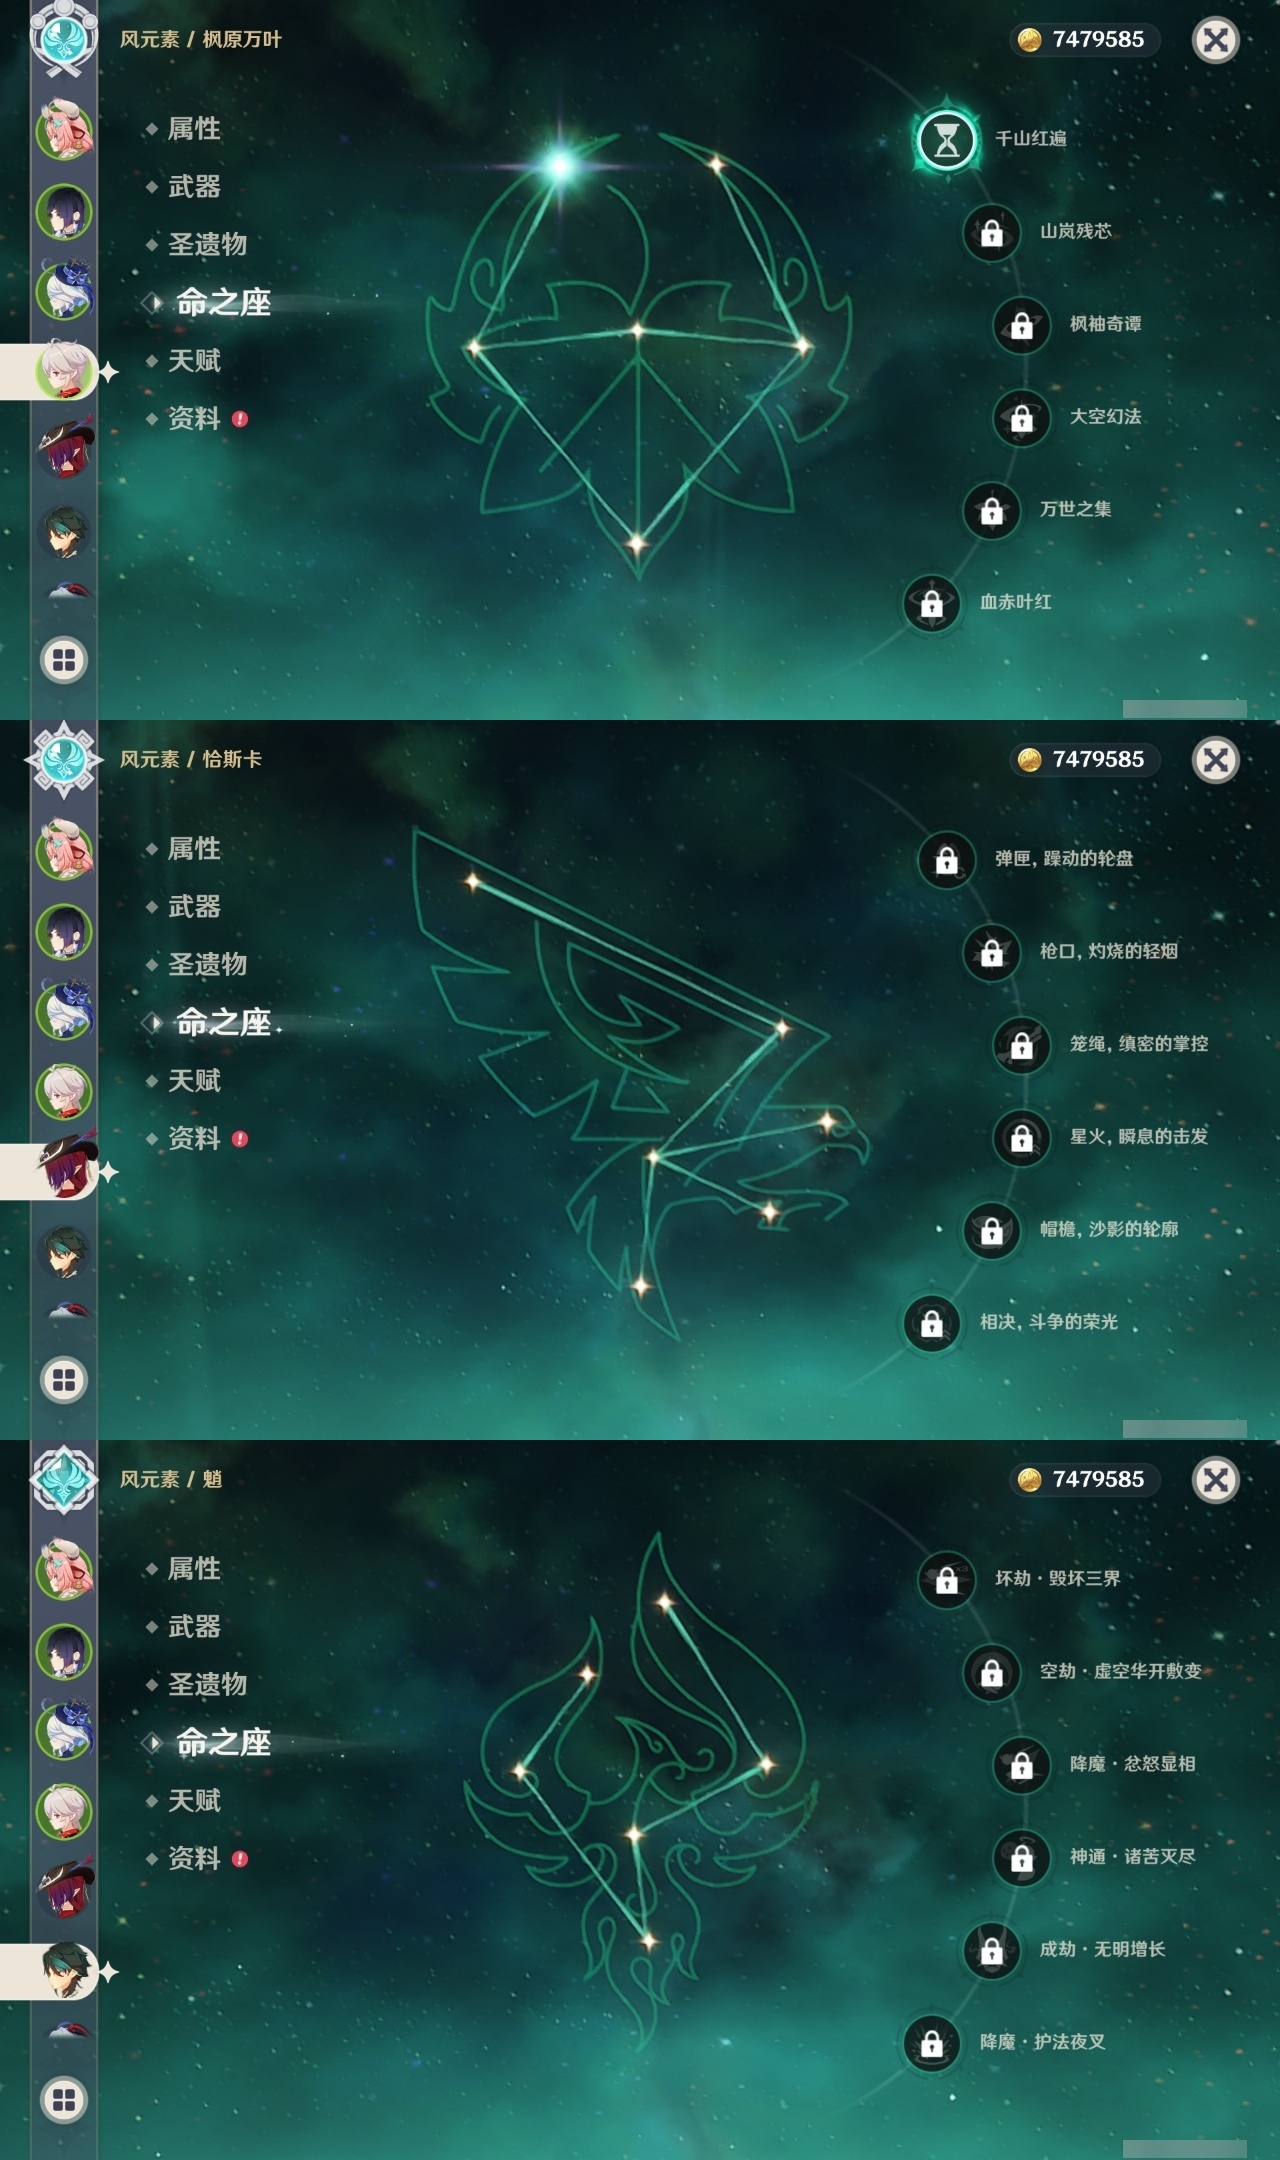Screen dimensions: 1280x2160
Task: Switch to 圣遗物 tab on 恰斯卡's screen
Action: (207, 965)
